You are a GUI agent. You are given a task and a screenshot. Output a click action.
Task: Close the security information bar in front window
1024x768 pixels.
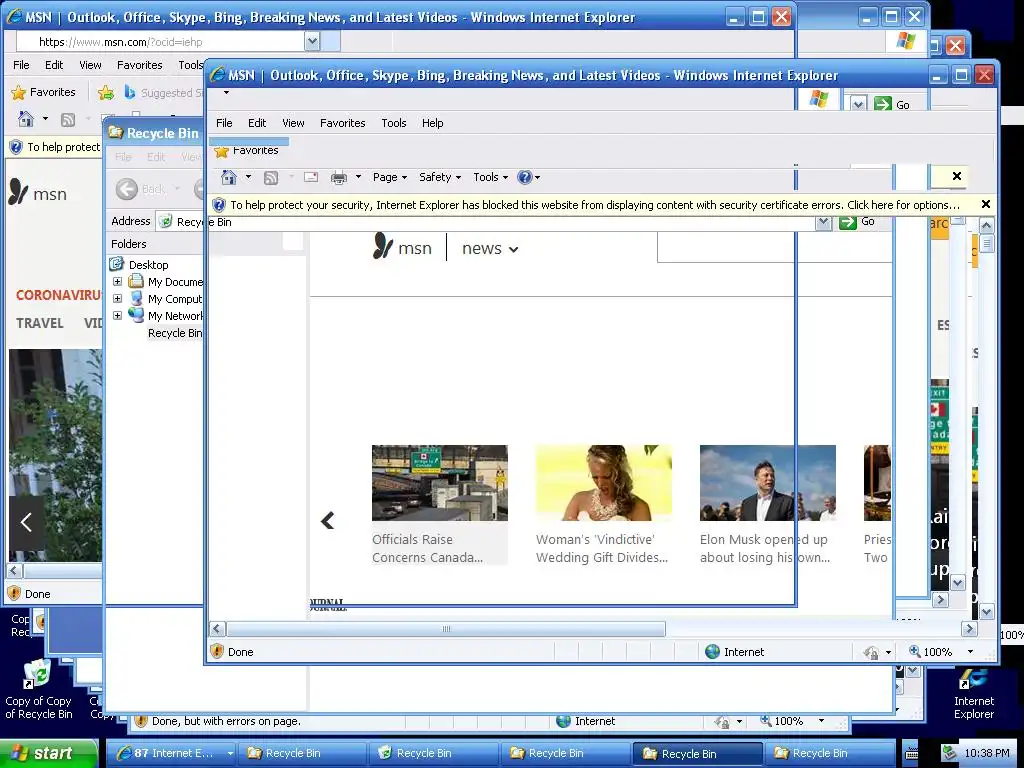tap(986, 204)
